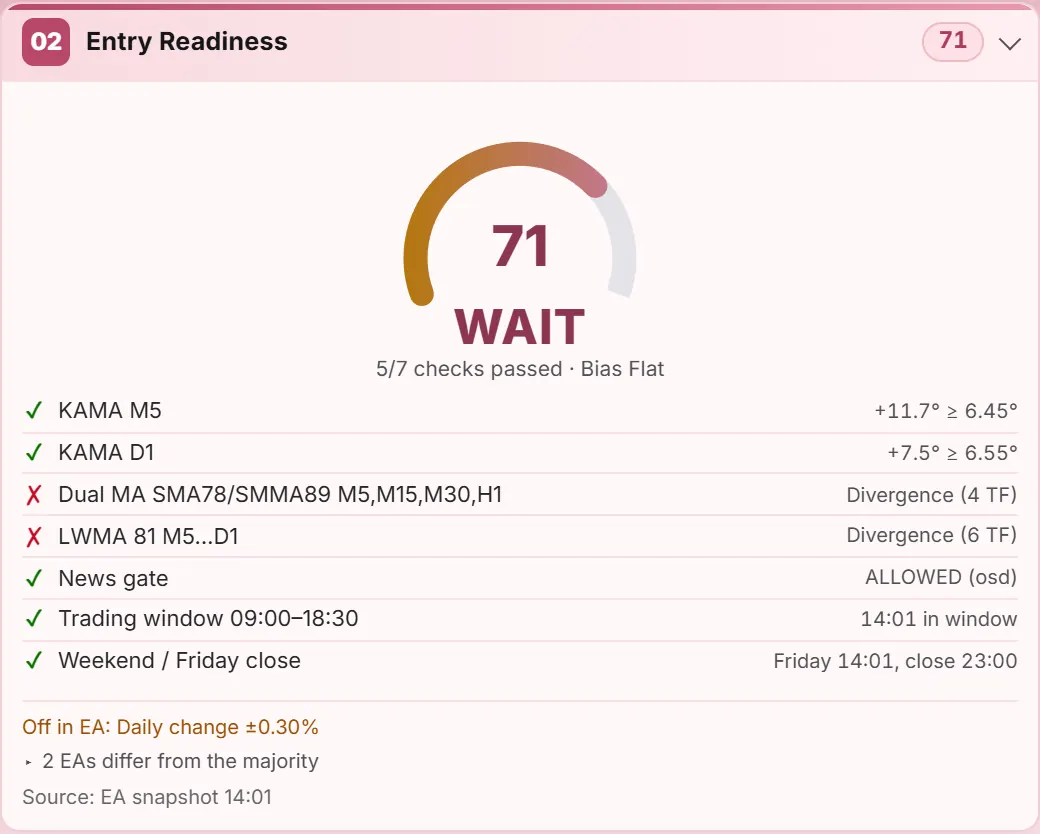
Task: Click the 5/7 checks passed summary
Action: (520, 369)
